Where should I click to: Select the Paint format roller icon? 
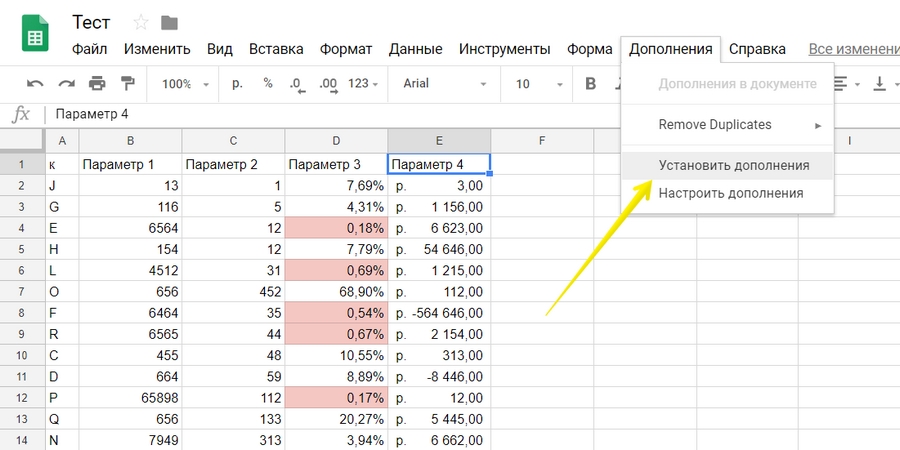tap(127, 84)
